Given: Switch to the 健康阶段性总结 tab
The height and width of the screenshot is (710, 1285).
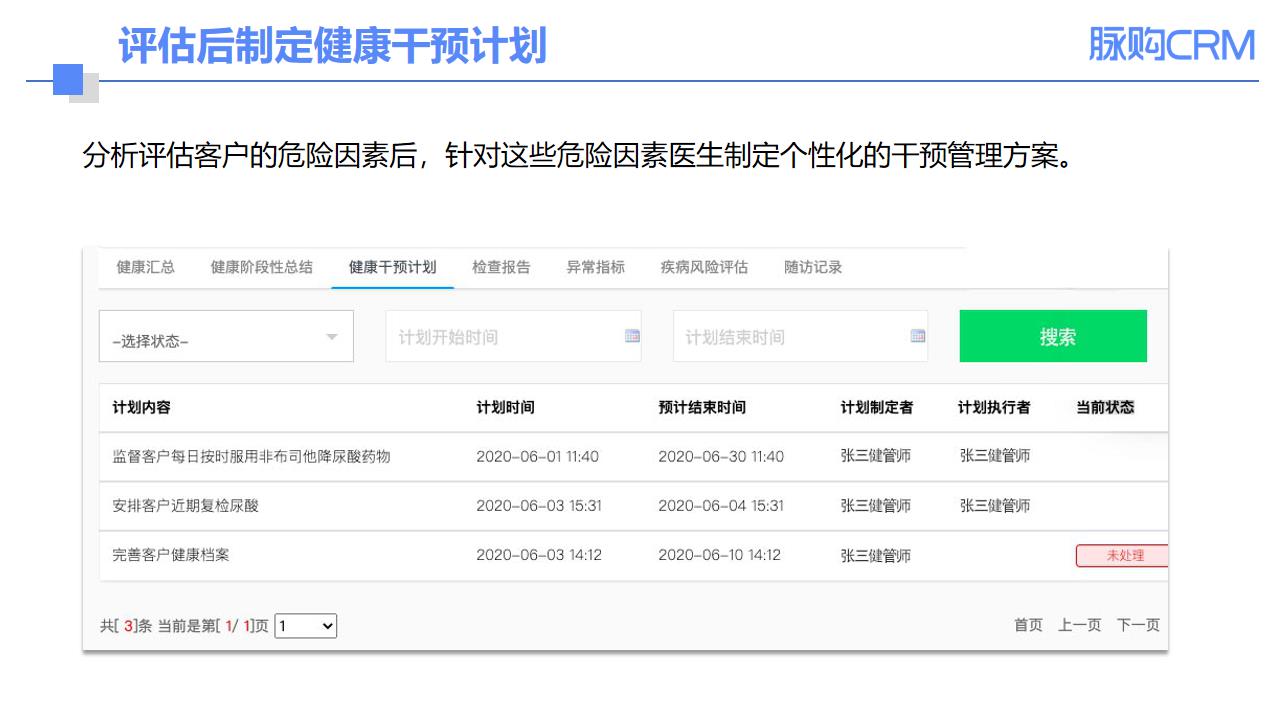Looking at the screenshot, I should (261, 268).
